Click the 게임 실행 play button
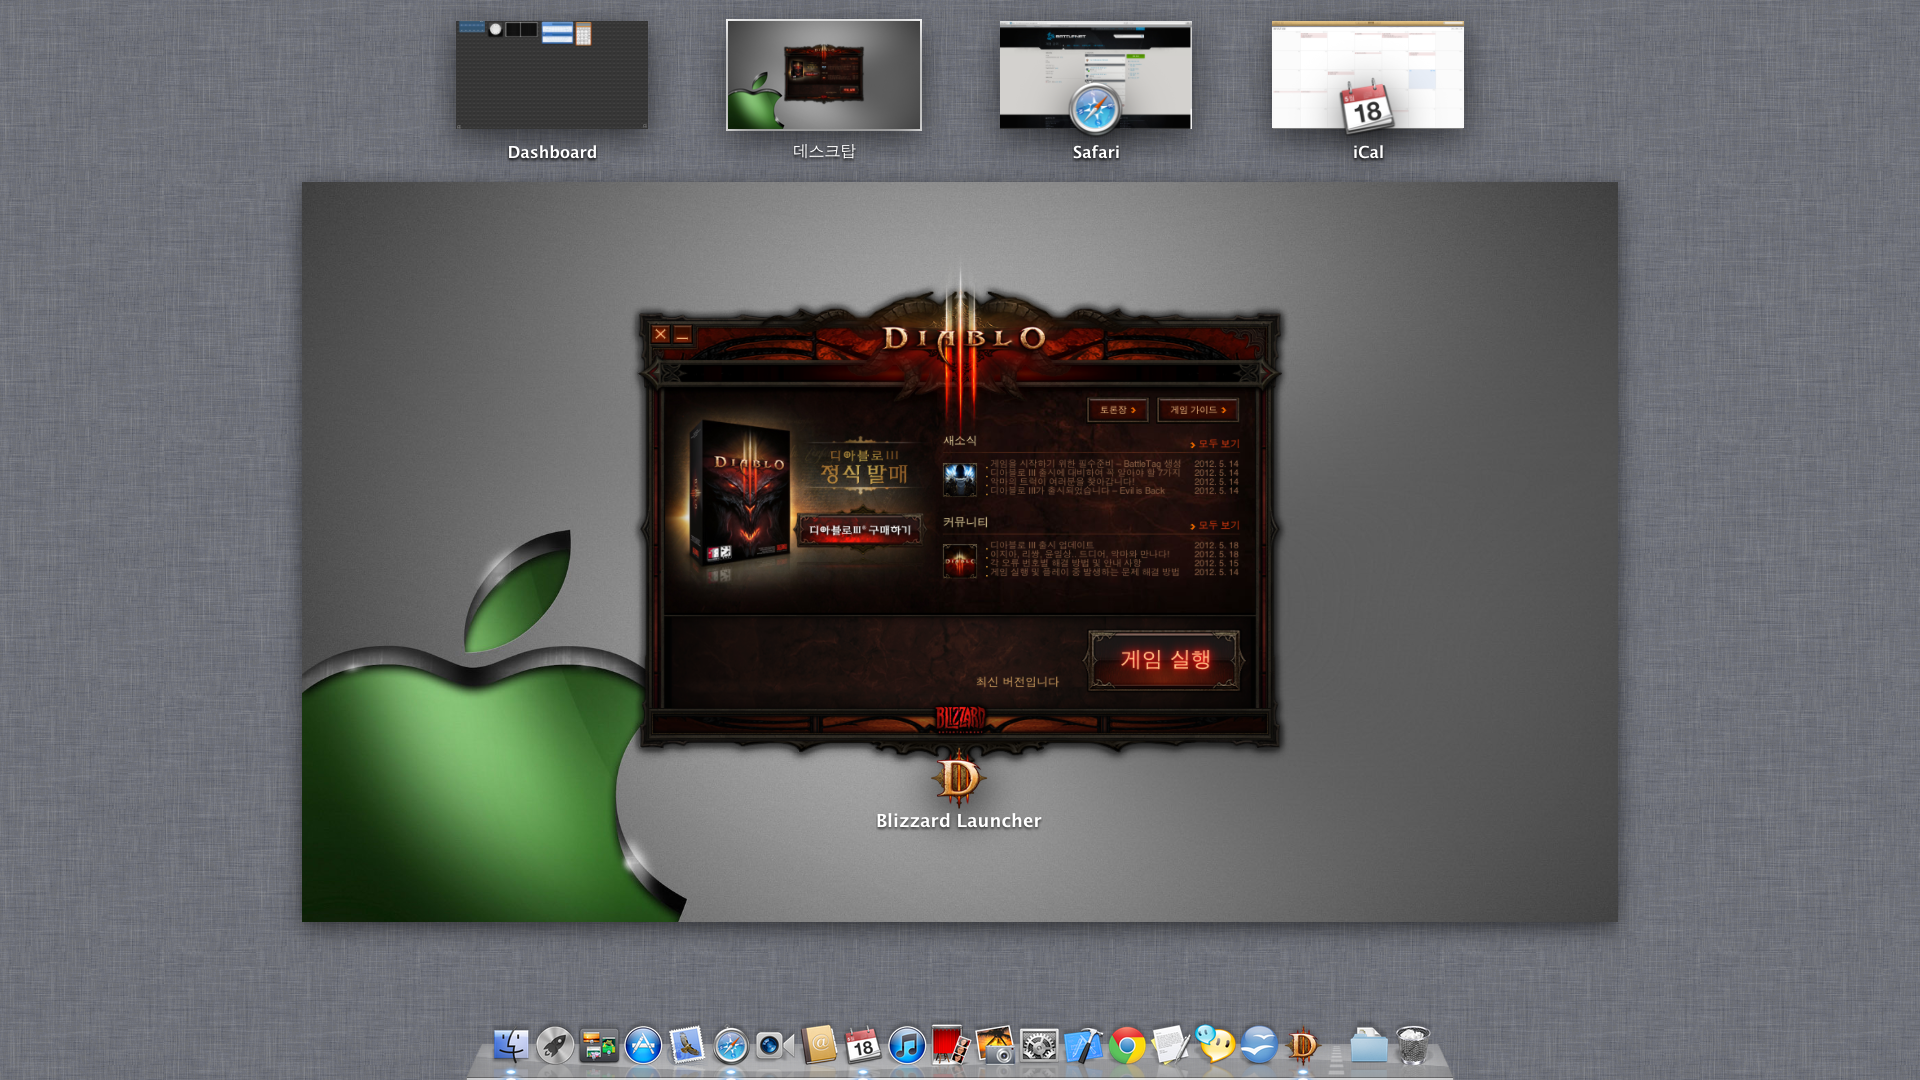The width and height of the screenshot is (1920, 1080). 1165,660
